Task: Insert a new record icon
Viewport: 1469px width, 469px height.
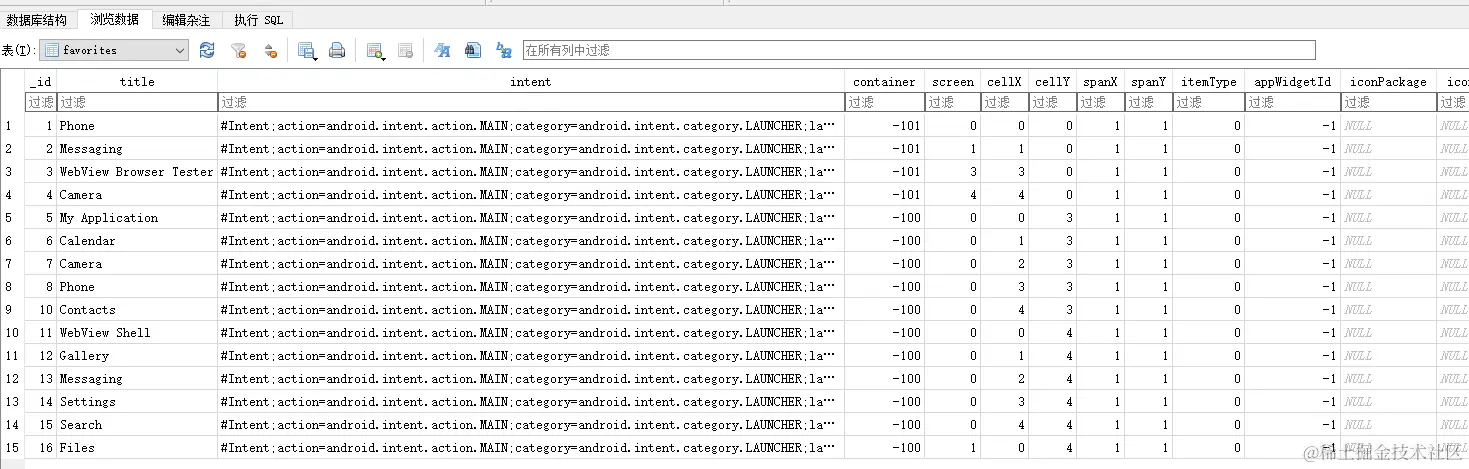Action: tap(376, 50)
